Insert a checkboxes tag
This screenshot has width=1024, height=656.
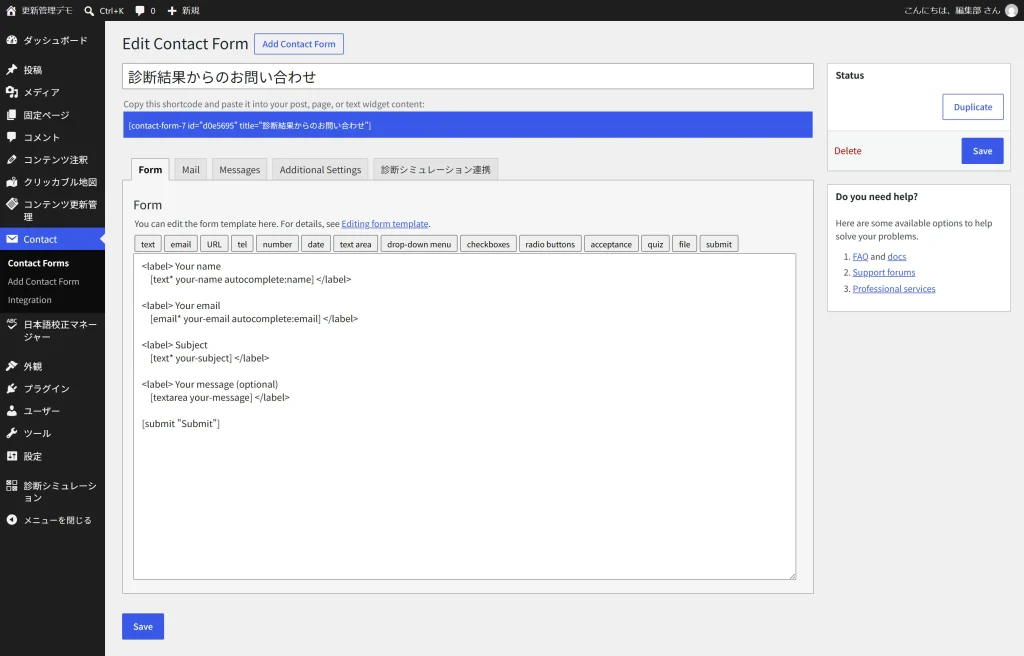pos(488,244)
